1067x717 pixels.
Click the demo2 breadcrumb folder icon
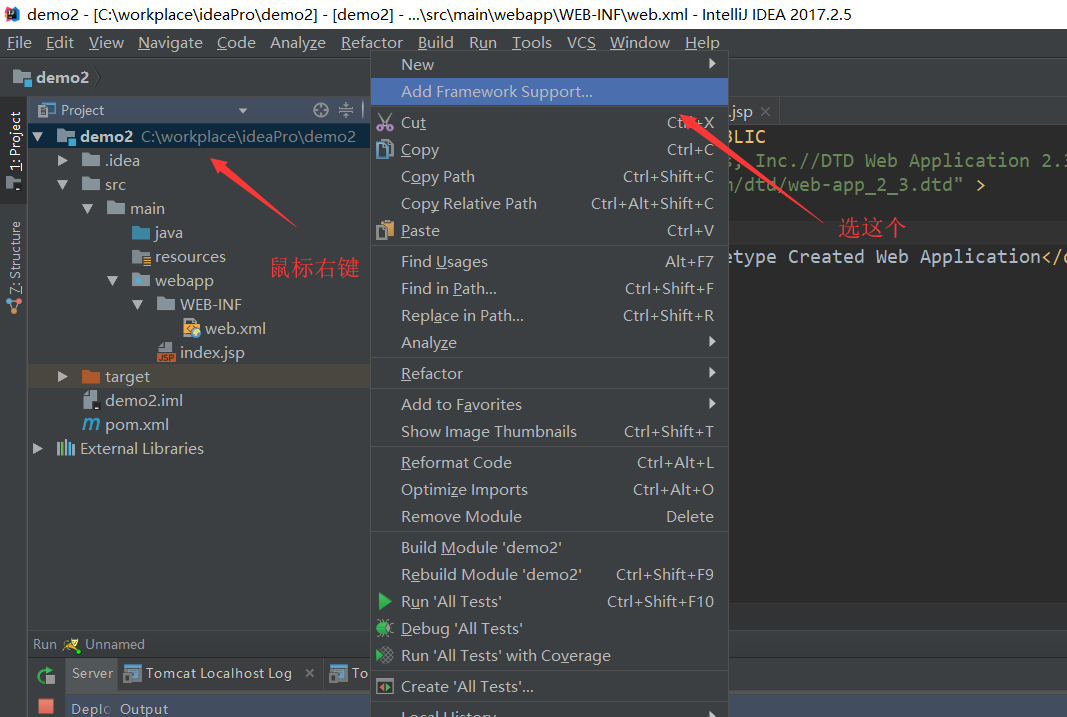[22, 78]
